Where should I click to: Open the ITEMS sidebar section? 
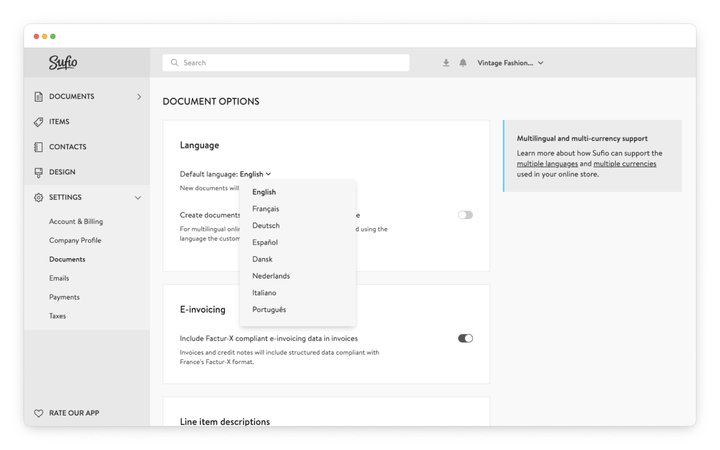(x=59, y=122)
